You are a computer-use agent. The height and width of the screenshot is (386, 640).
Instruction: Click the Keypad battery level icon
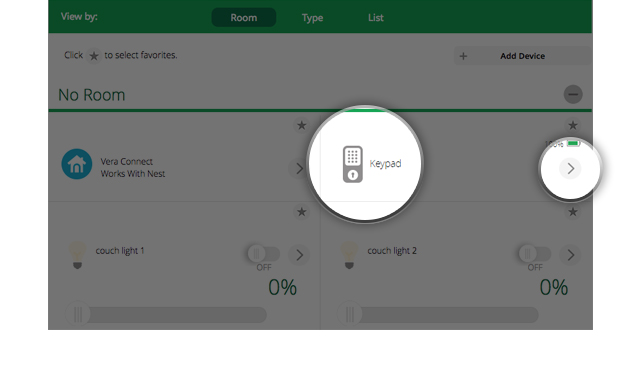point(573,143)
